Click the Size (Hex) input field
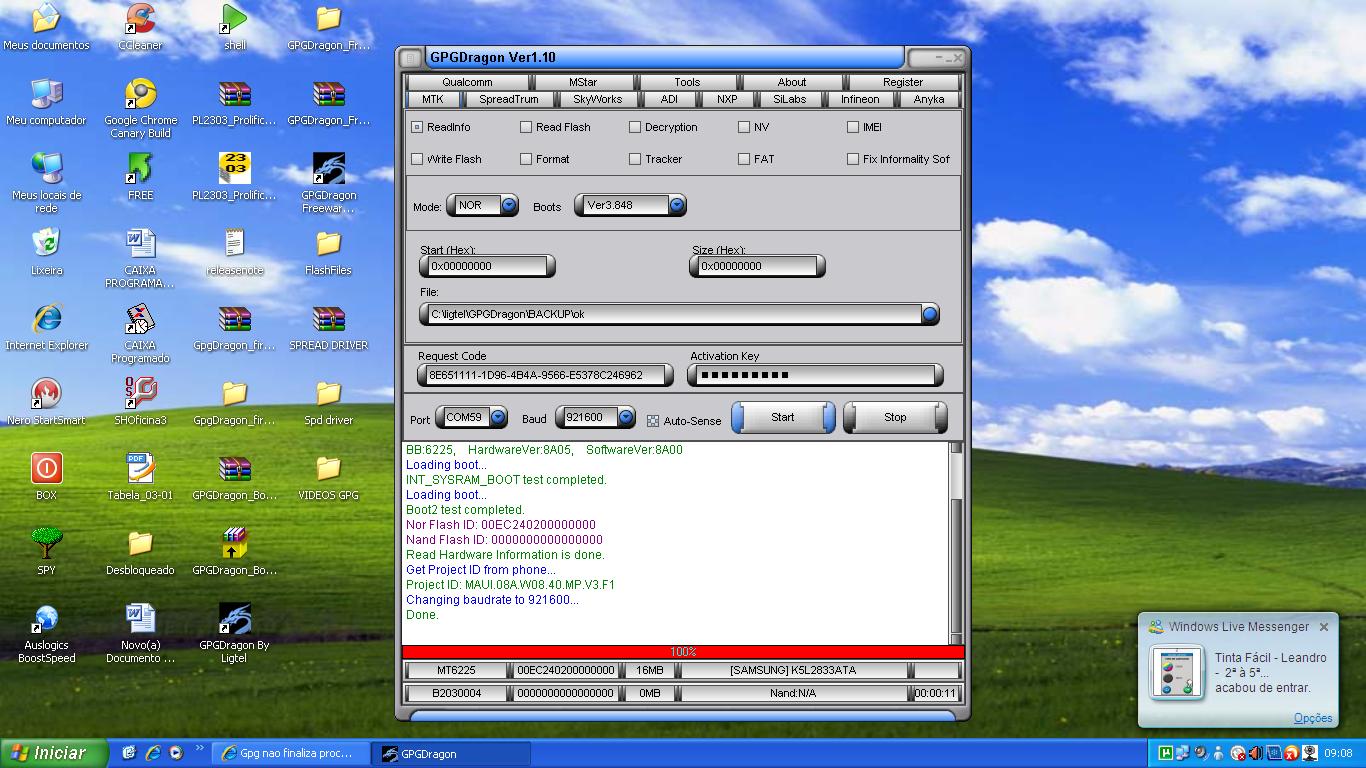 click(757, 266)
